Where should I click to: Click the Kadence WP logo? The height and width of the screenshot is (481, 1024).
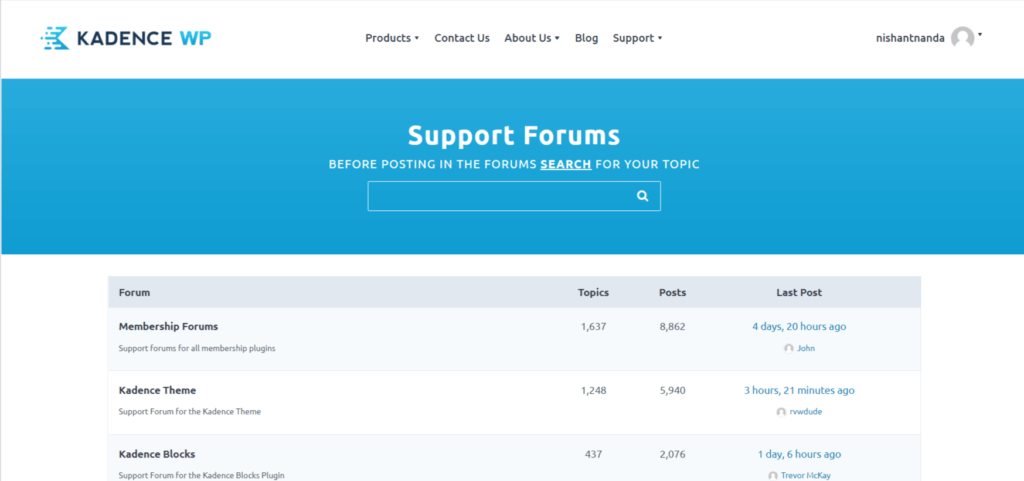(125, 39)
